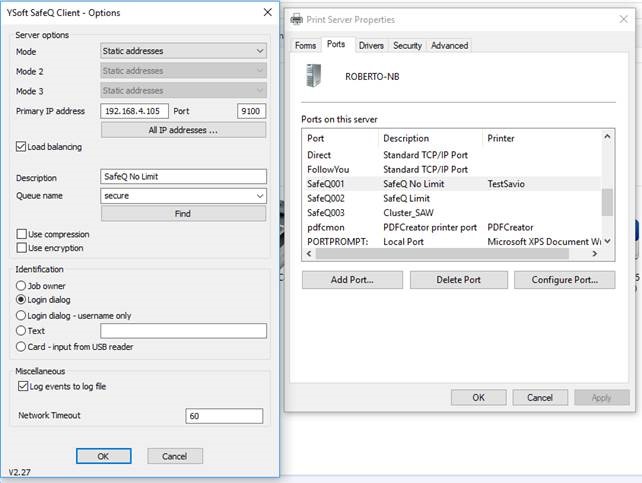
Task: Go to the Security tab
Action: coord(407,45)
